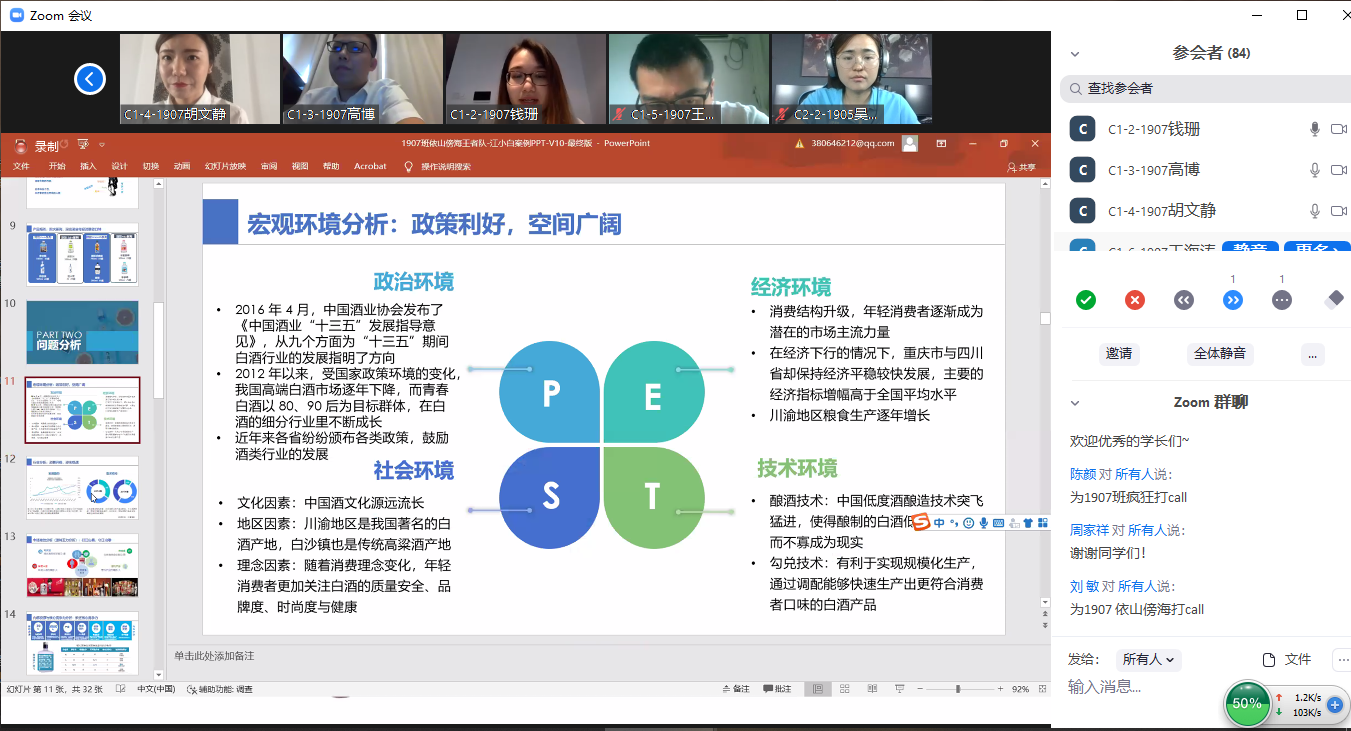Viewport: 1351px width, 731px height.
Task: Click microphone icon for C1-2-1907钱珊
Action: [1316, 129]
